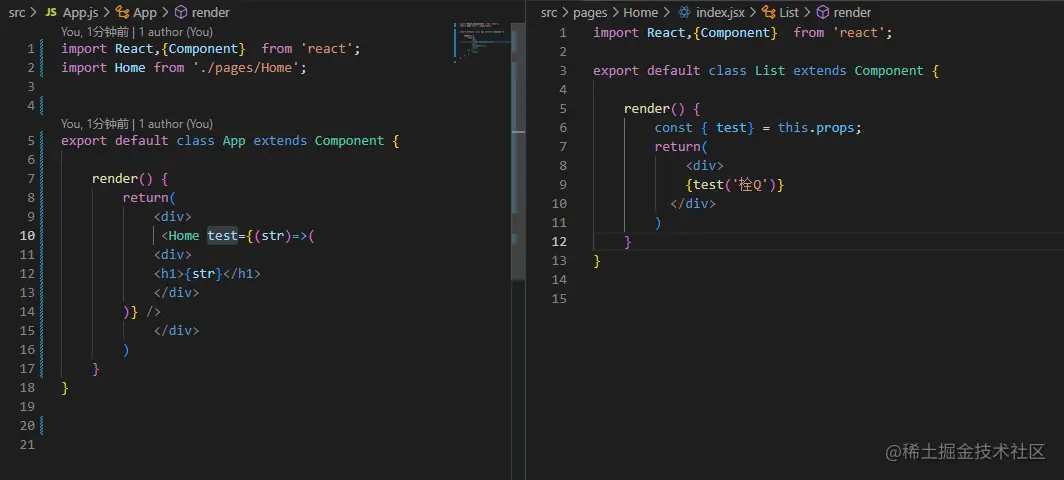Click render() on line 7 of App.js
This screenshot has width=1064, height=480.
point(123,179)
